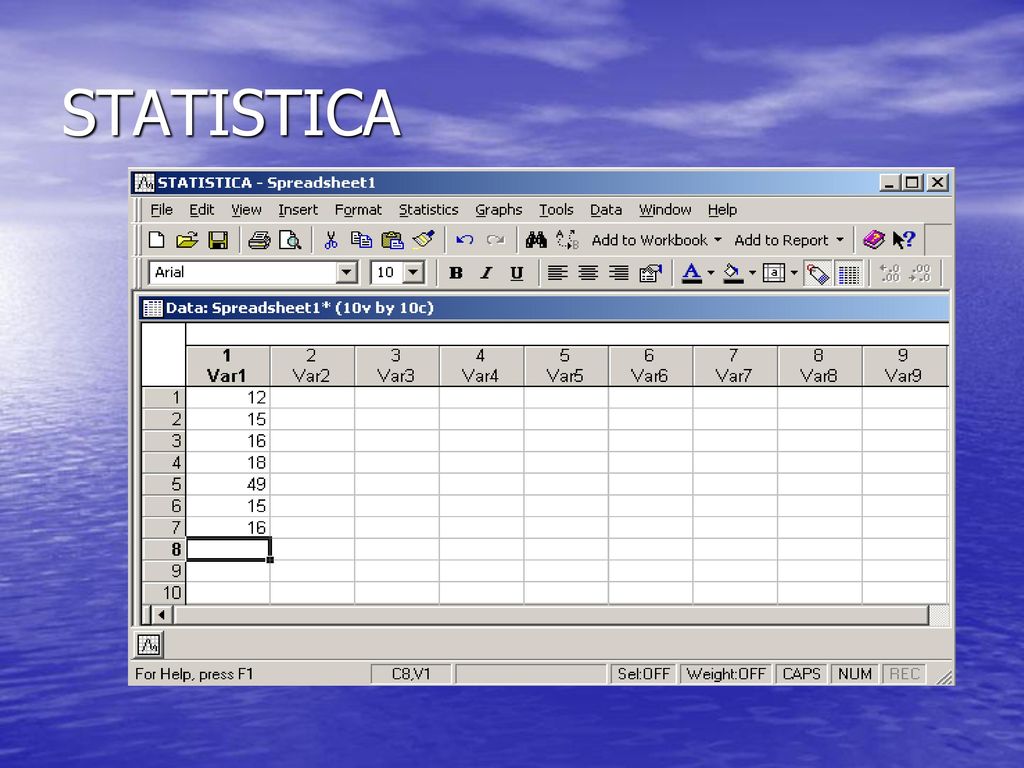Open the Graphs menu
Viewport: 1024px width, 768px height.
pos(498,210)
